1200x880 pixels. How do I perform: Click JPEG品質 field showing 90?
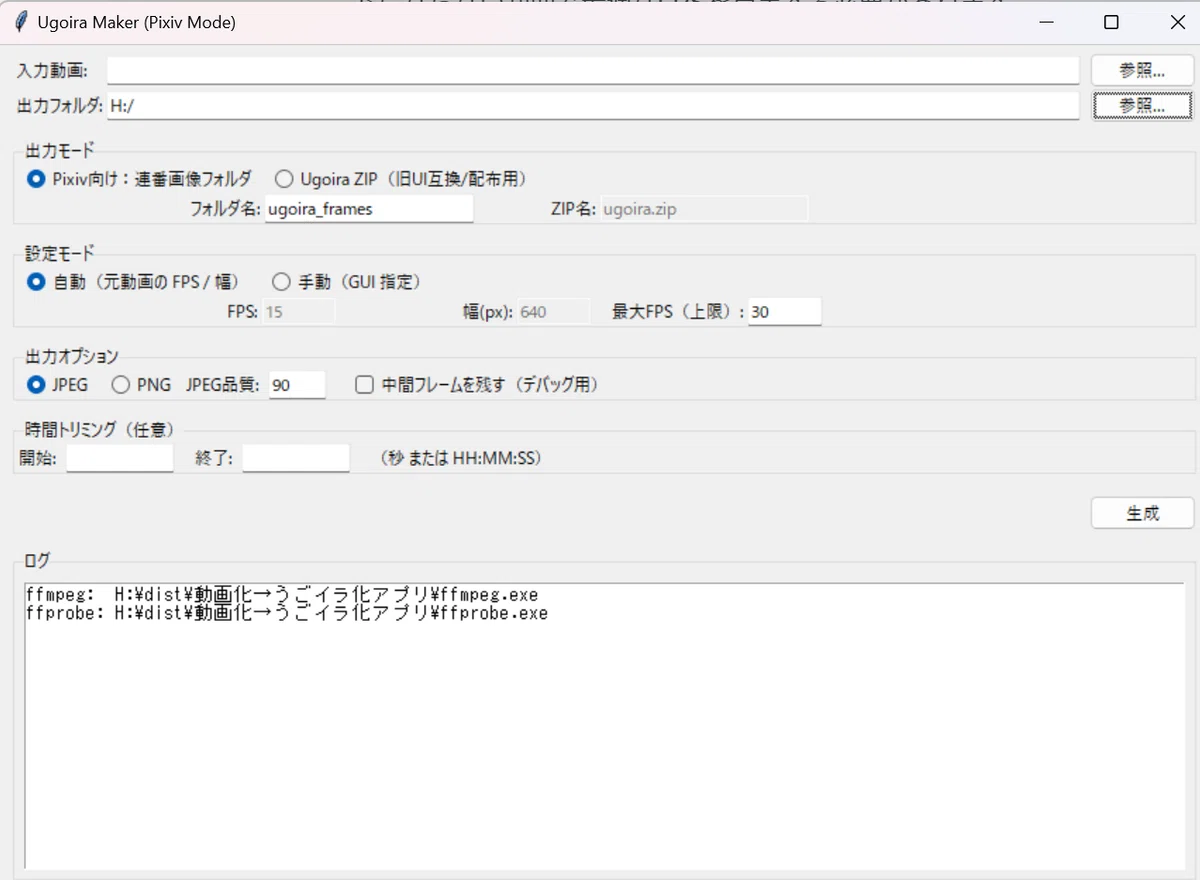(x=297, y=384)
